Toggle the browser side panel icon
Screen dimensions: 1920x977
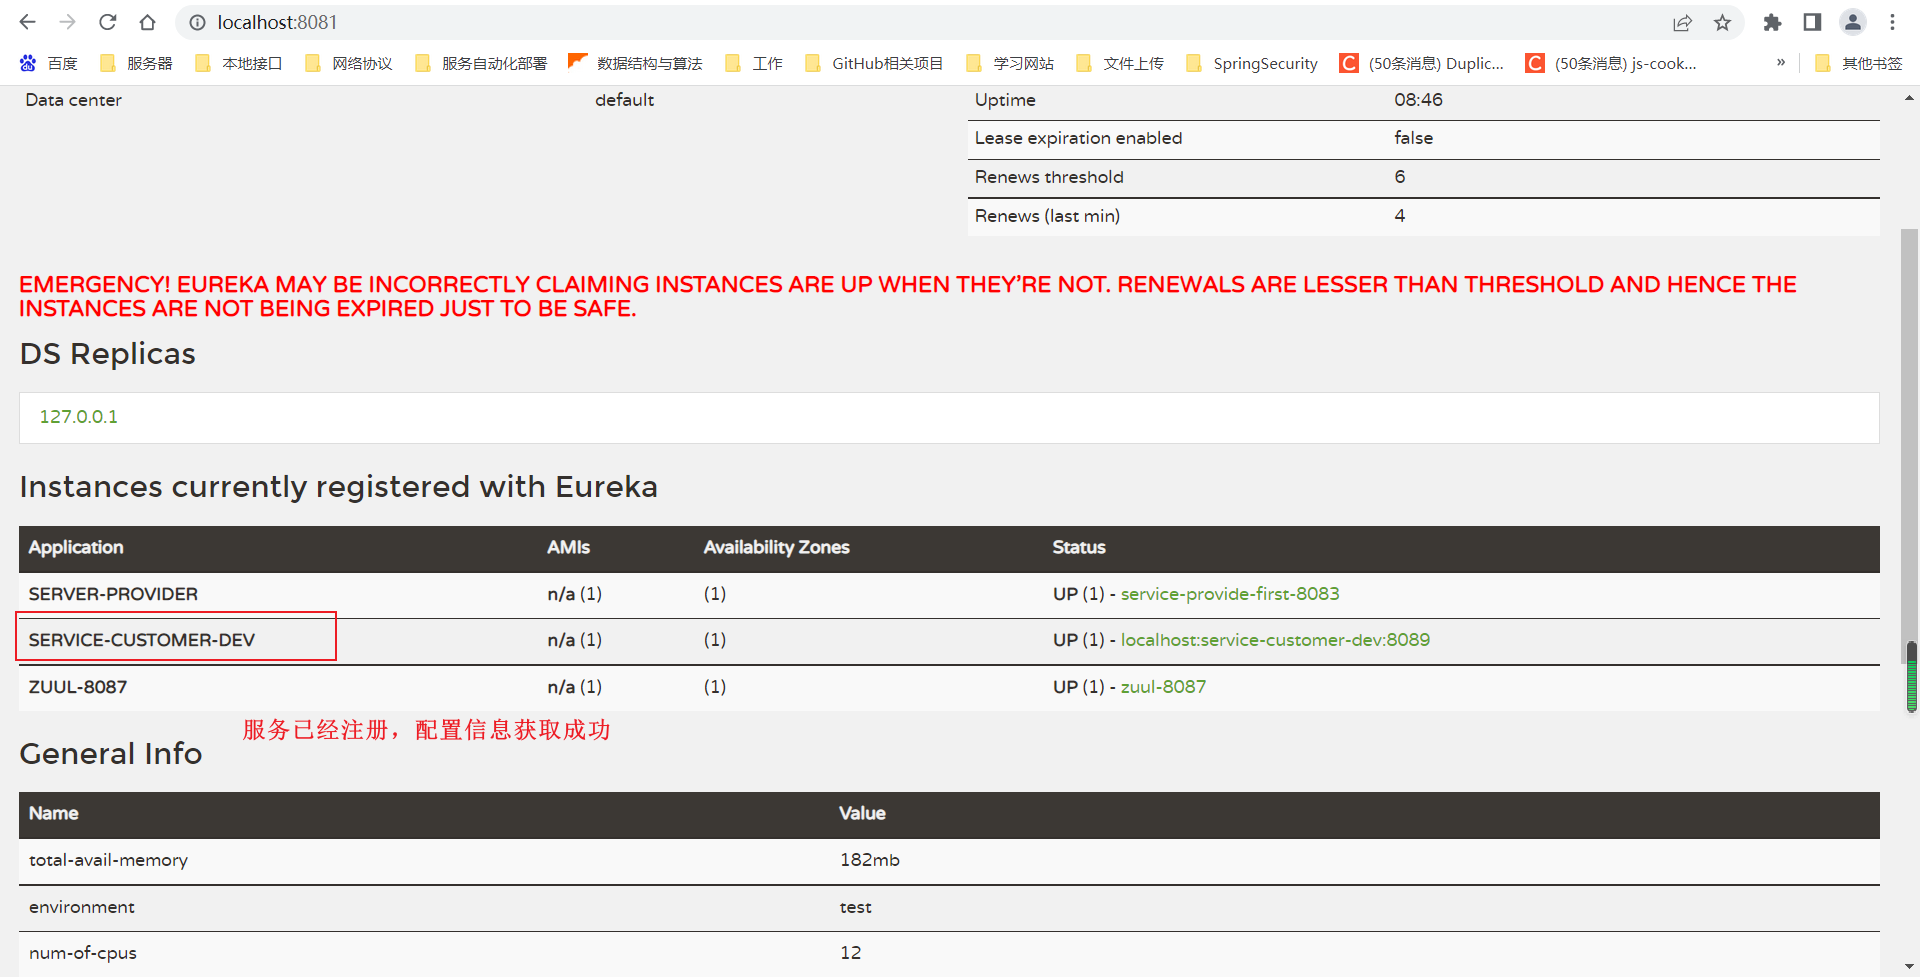point(1812,22)
